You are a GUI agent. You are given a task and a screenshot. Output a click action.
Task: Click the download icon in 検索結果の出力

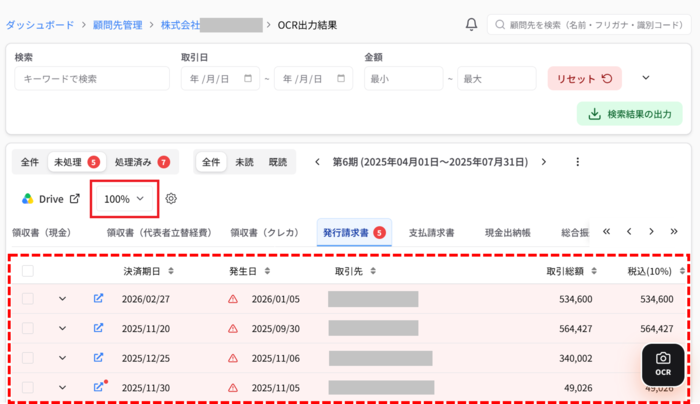pyautogui.click(x=594, y=114)
